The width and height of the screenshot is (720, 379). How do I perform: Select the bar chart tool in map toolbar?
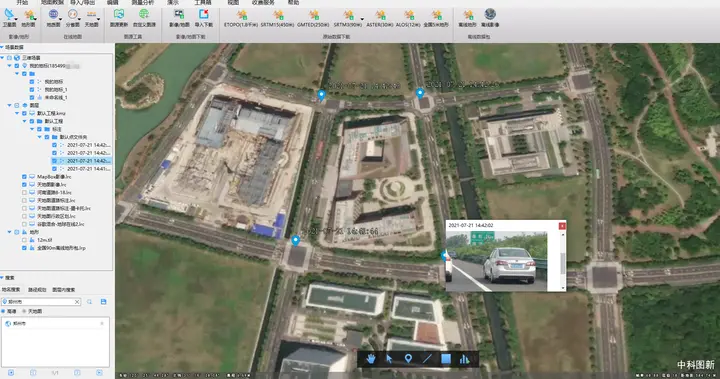[x=465, y=359]
